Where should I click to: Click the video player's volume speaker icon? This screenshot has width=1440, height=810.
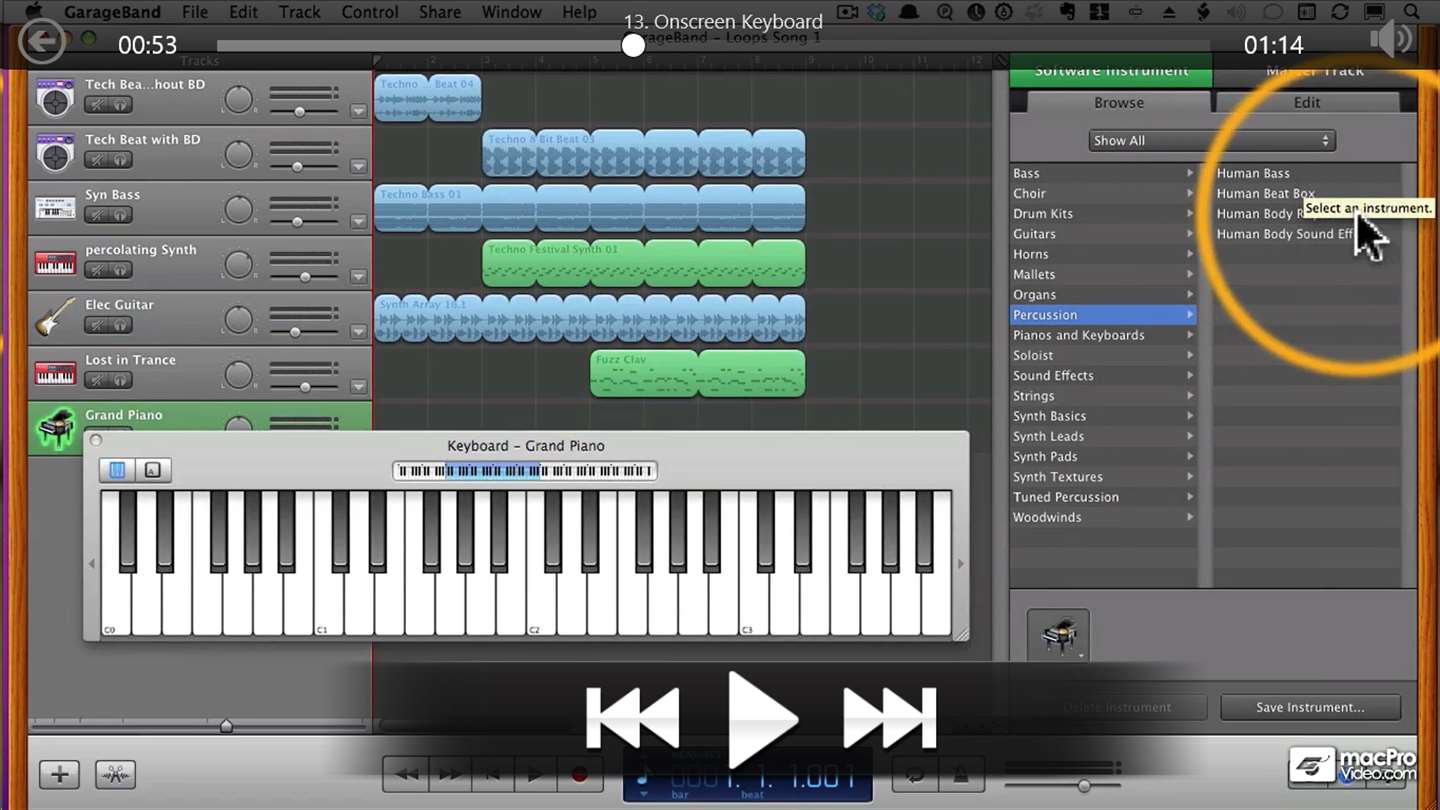(1391, 41)
